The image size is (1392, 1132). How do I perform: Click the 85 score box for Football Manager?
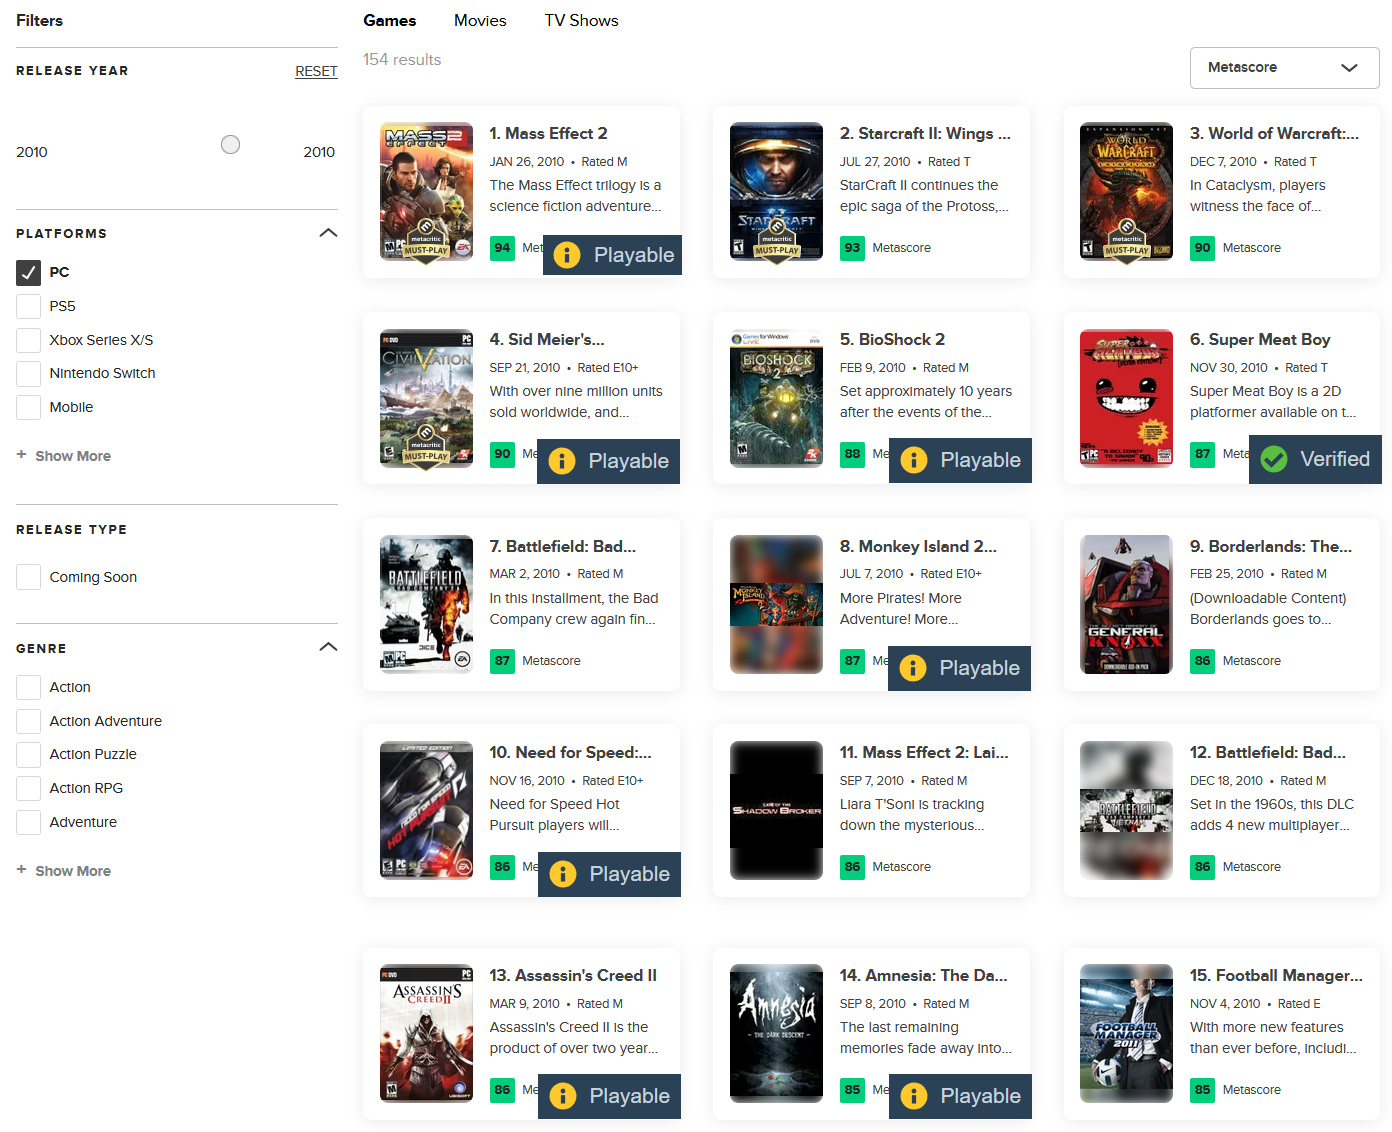[x=1202, y=1090]
